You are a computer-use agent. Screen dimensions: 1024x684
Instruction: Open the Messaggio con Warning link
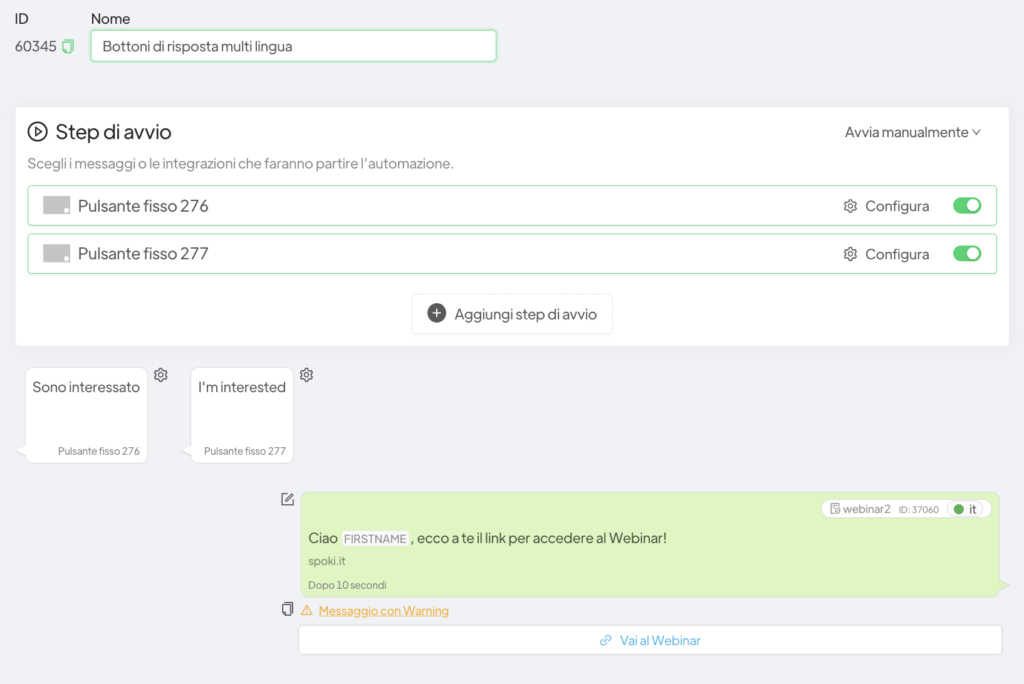point(383,611)
